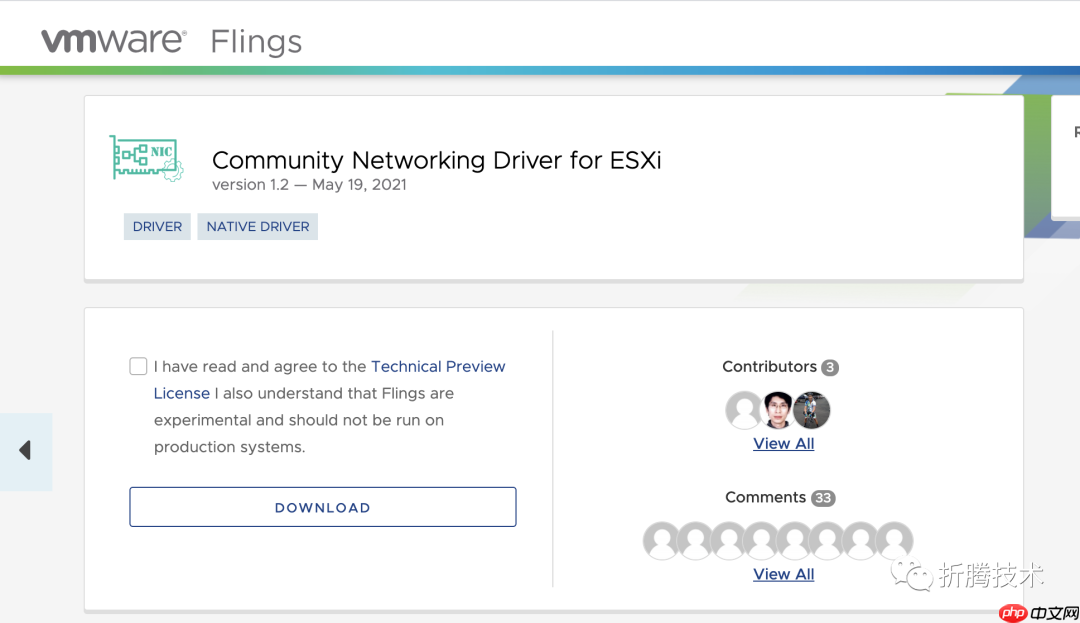The width and height of the screenshot is (1080, 623).
Task: Open the third contributor's photo avatar
Action: pos(811,410)
